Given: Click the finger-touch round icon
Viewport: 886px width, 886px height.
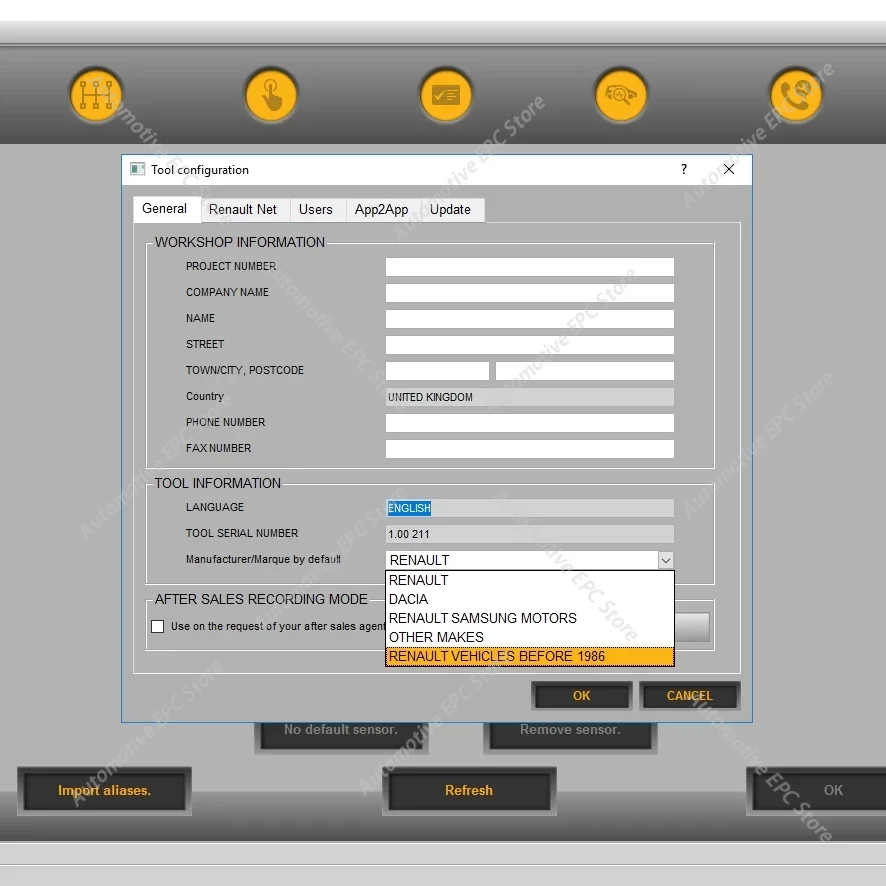Looking at the screenshot, I should click(271, 95).
